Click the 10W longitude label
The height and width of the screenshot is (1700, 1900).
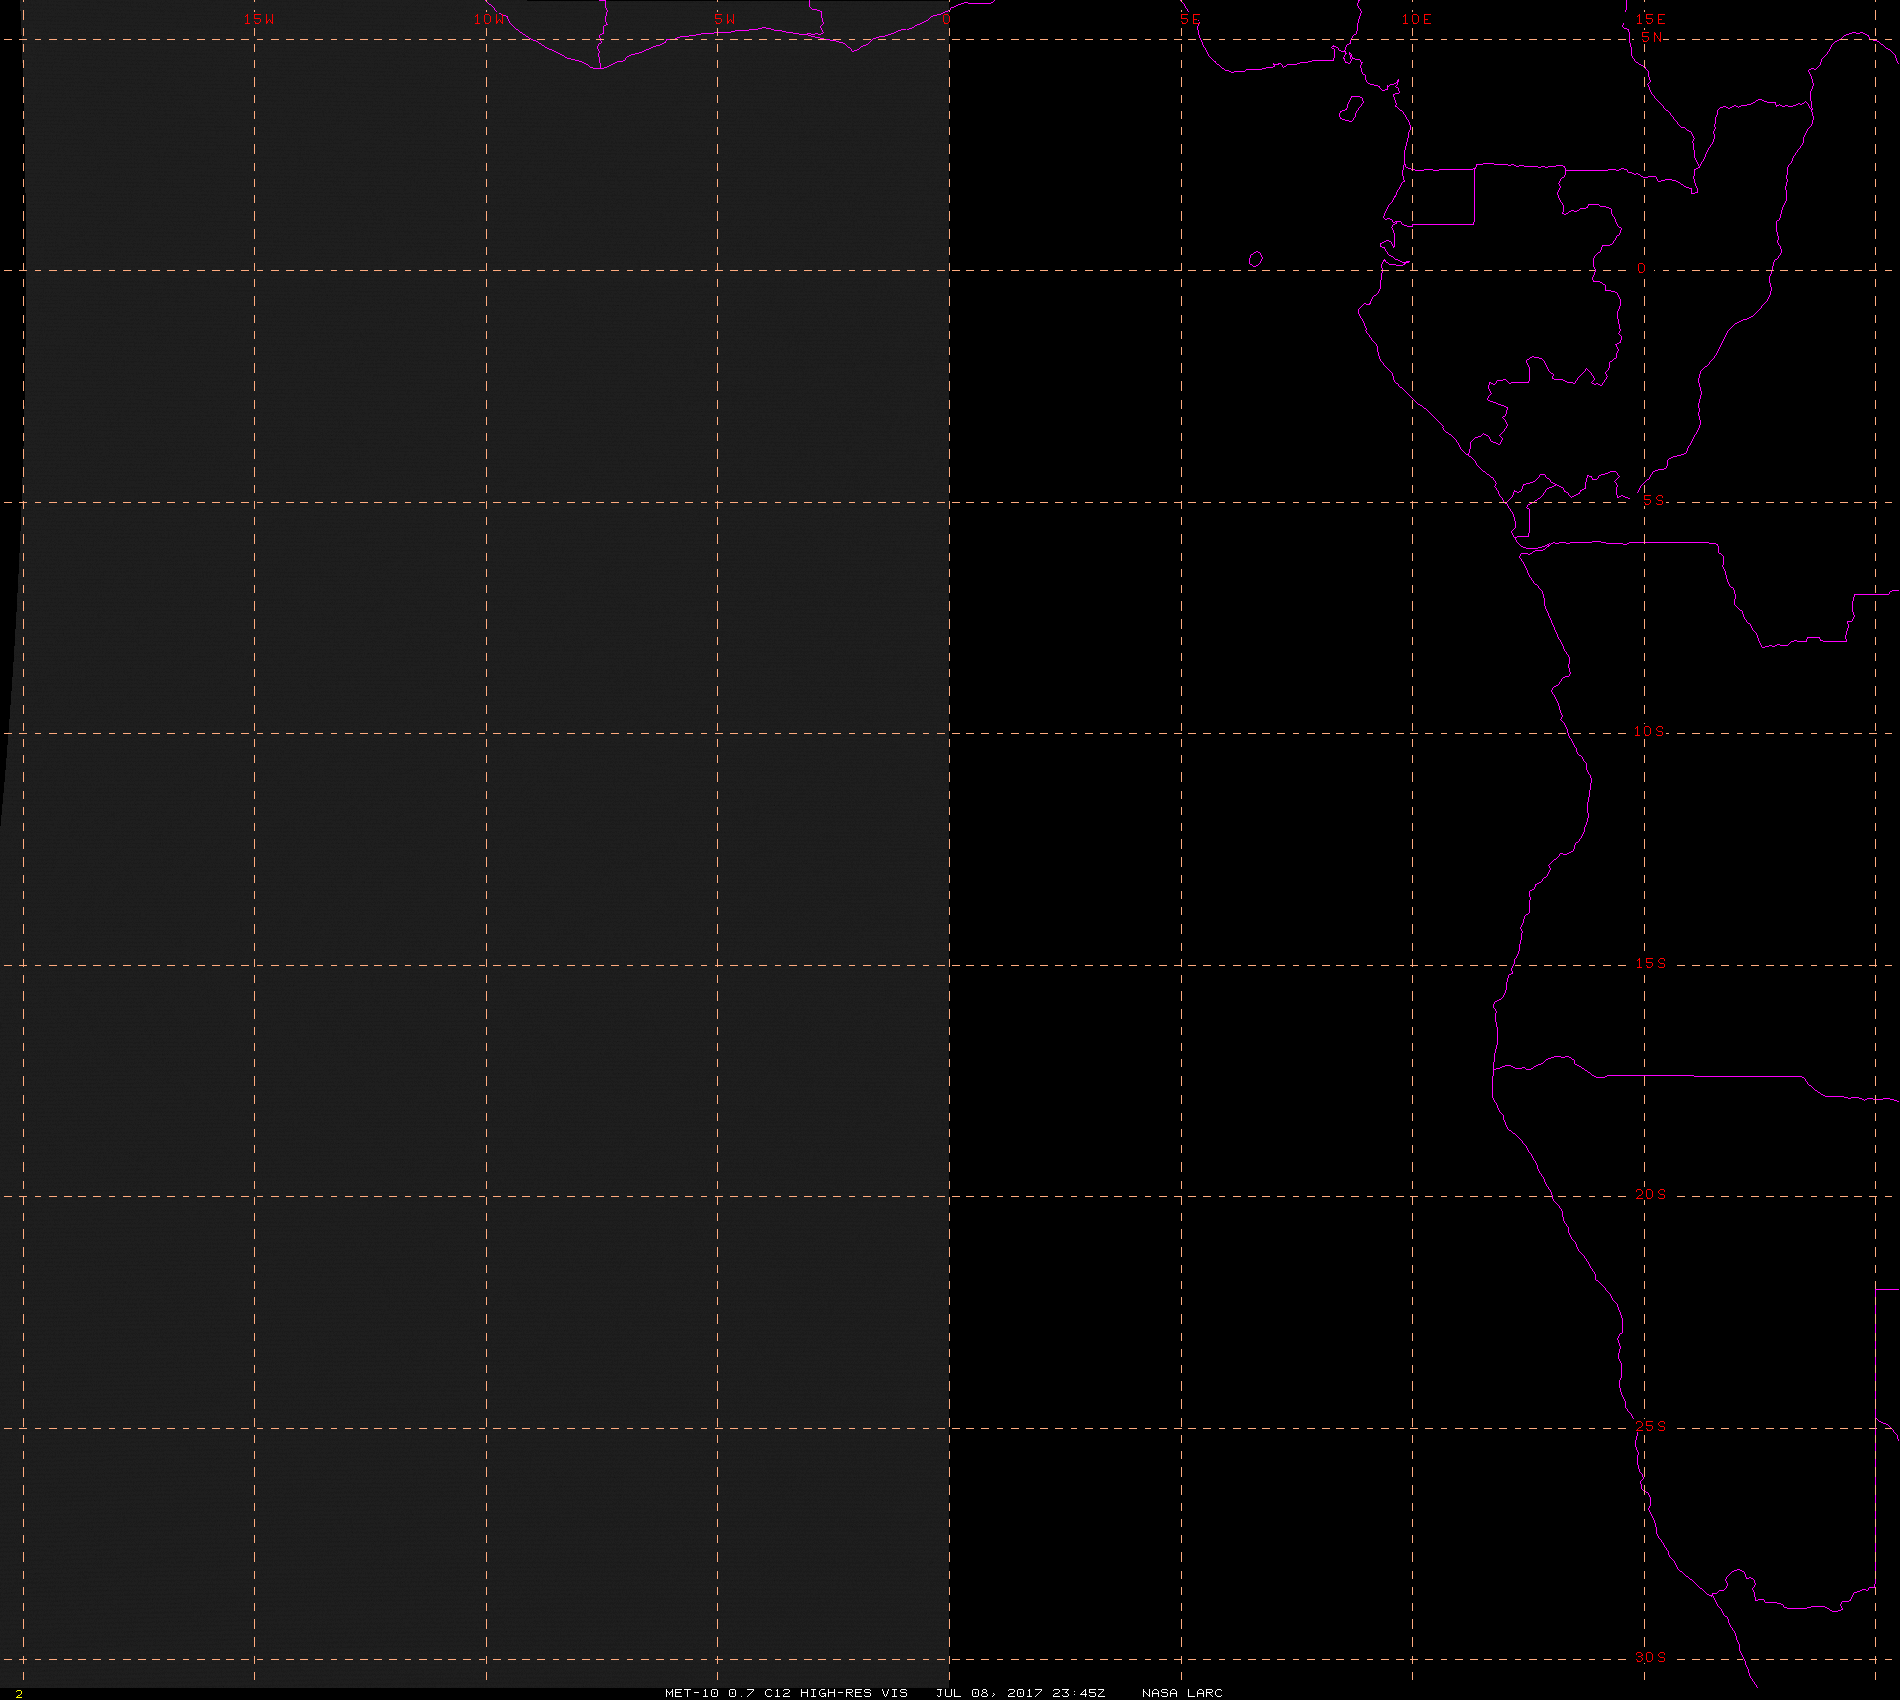click(x=490, y=19)
